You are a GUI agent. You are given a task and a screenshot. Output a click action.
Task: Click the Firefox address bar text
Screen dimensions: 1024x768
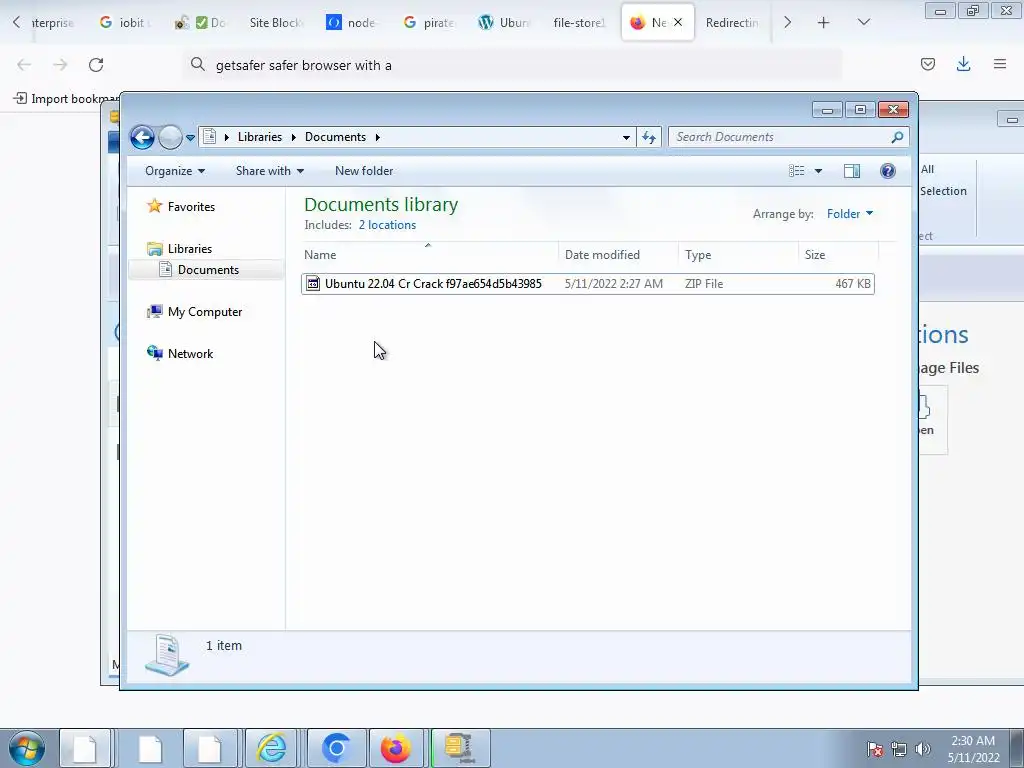pos(304,65)
